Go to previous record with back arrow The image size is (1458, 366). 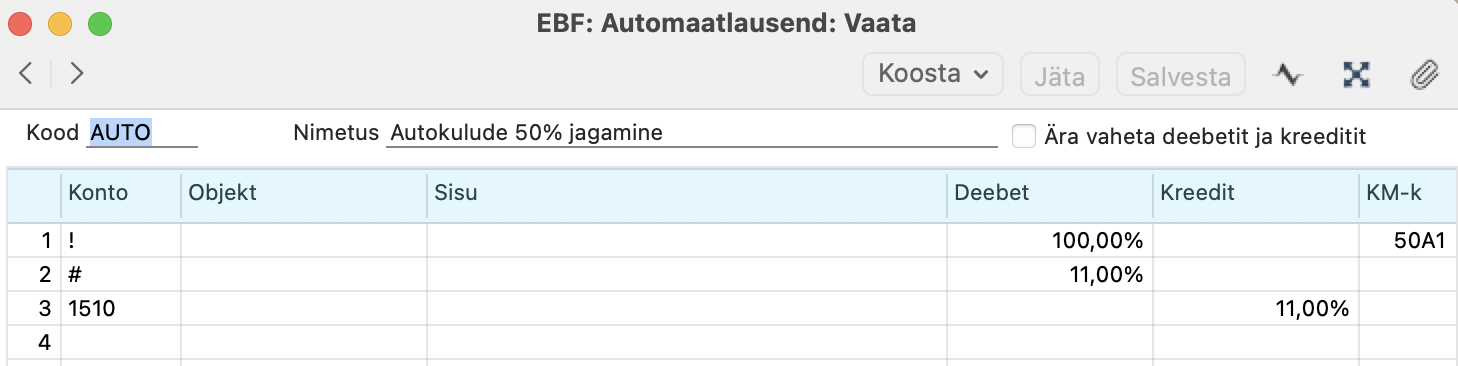tap(27, 73)
